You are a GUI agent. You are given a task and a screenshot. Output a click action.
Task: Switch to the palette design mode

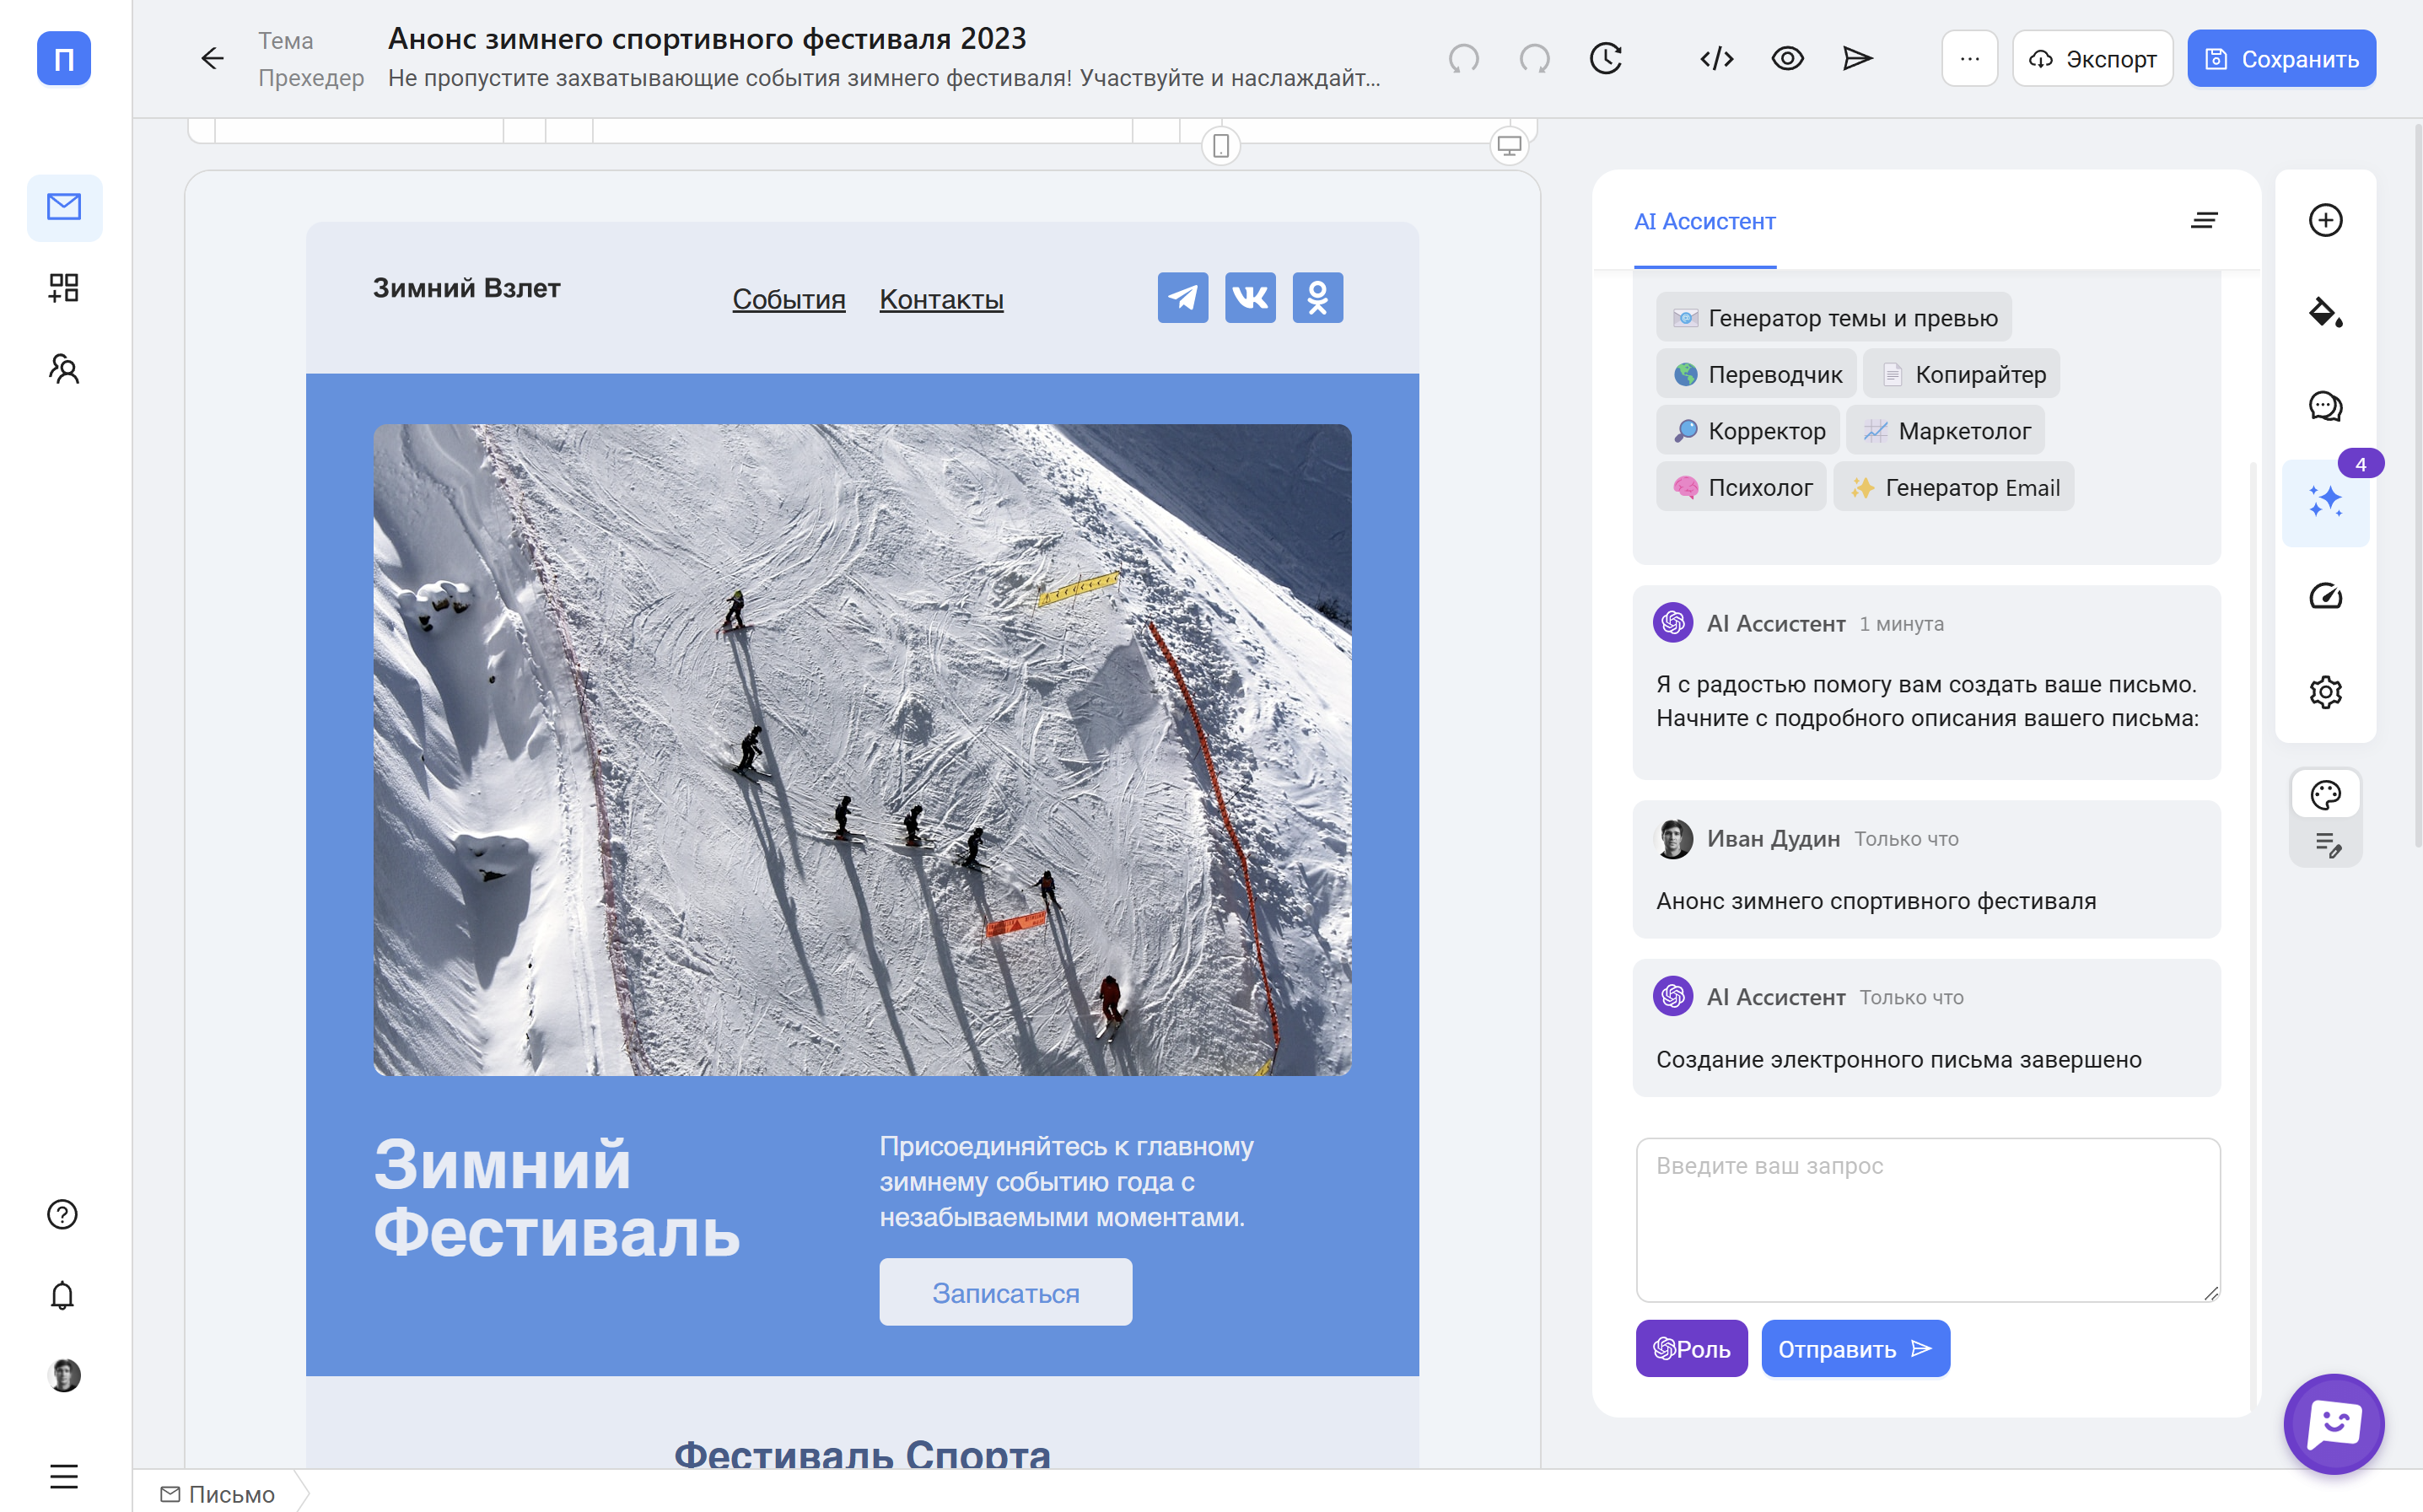click(x=2326, y=796)
